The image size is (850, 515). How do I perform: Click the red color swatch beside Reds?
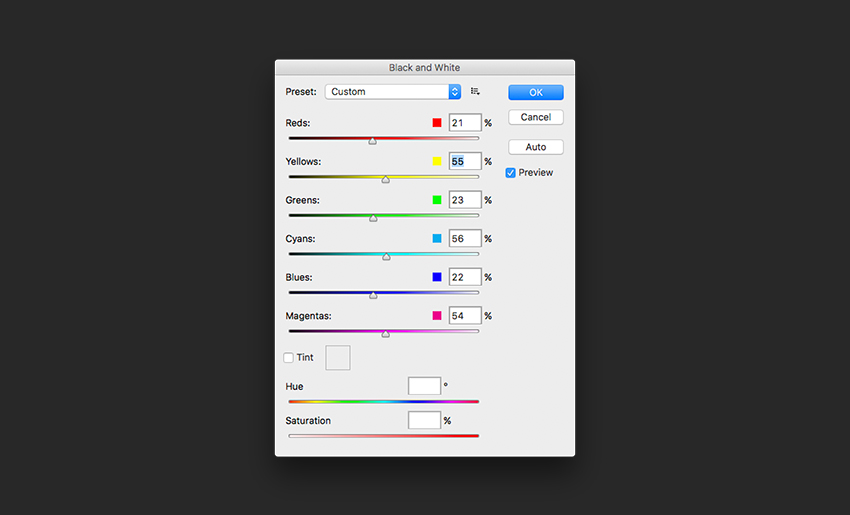coord(437,123)
